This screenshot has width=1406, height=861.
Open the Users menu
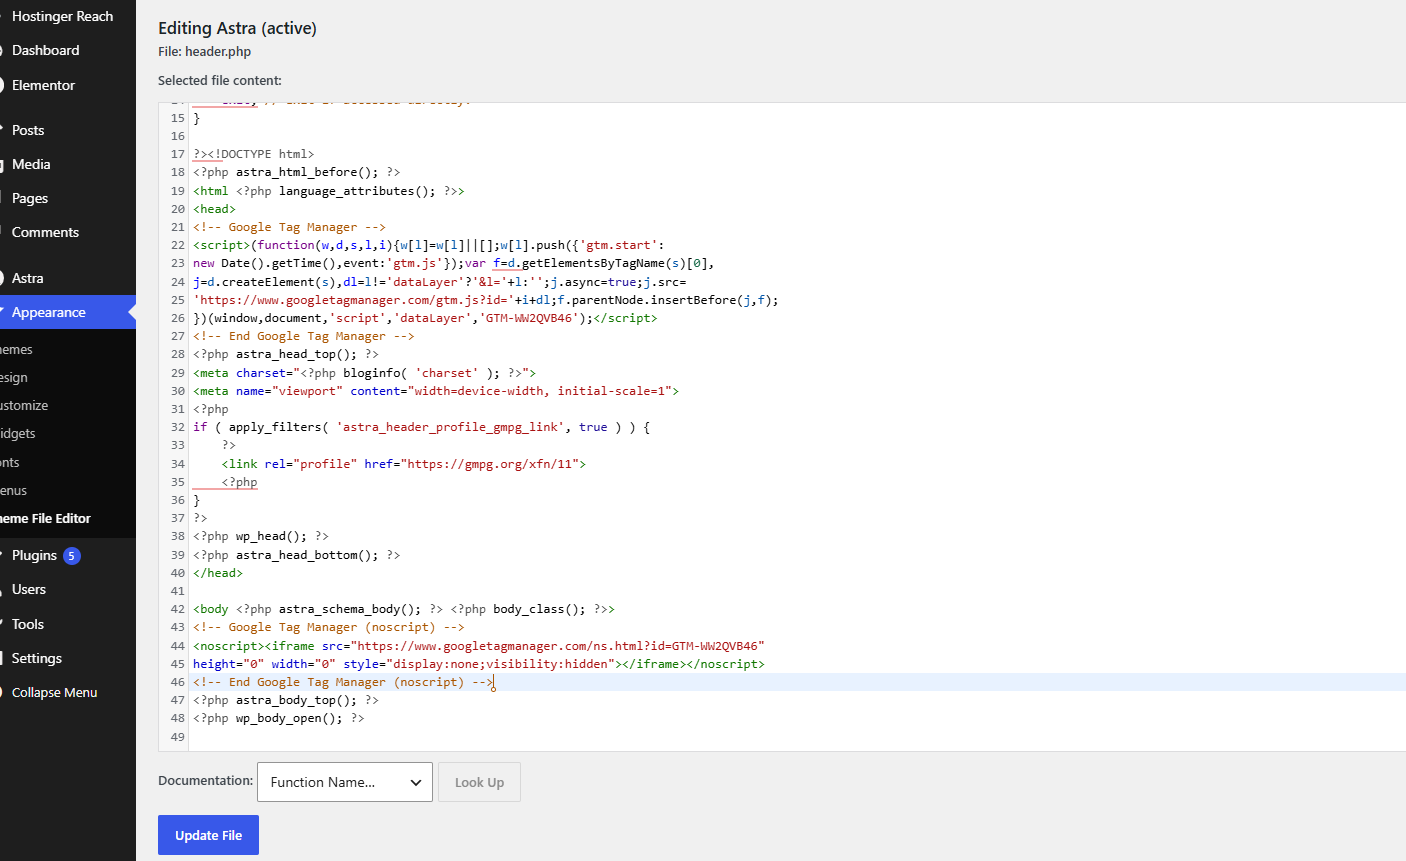tap(29, 589)
